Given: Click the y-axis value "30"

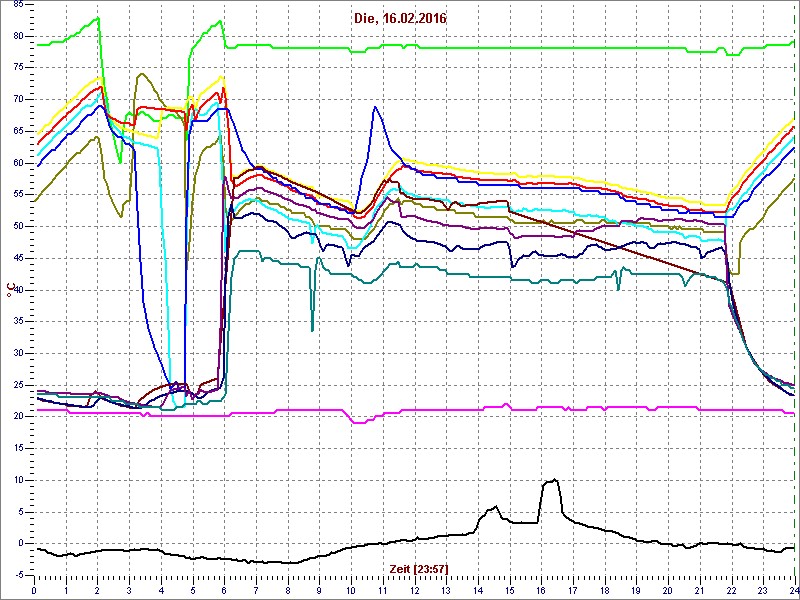Looking at the screenshot, I should [x=17, y=353].
